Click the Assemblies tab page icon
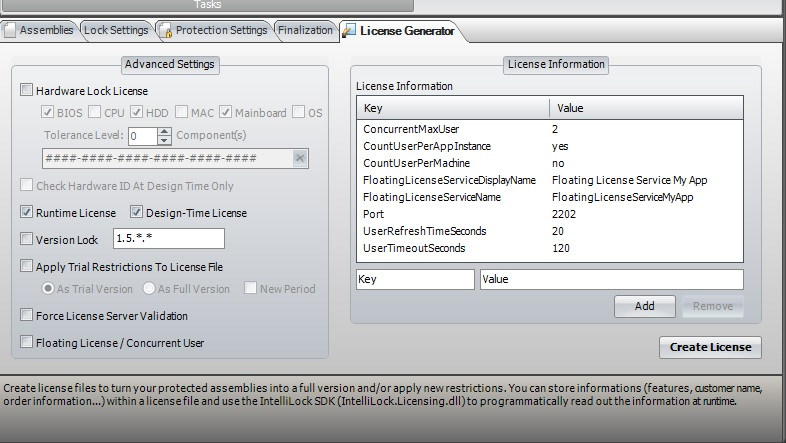786x443 pixels. coord(10,30)
